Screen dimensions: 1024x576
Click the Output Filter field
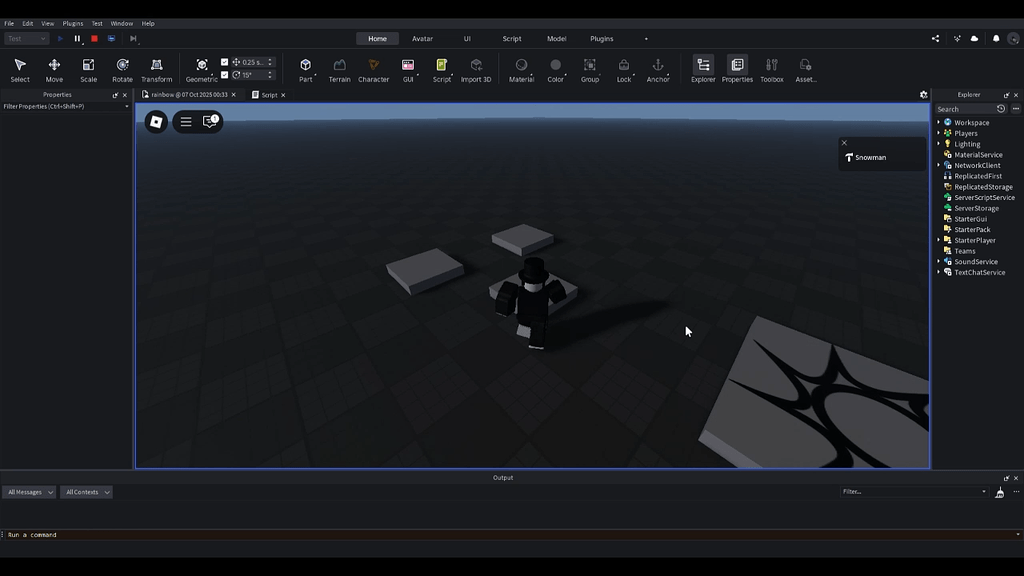point(914,492)
